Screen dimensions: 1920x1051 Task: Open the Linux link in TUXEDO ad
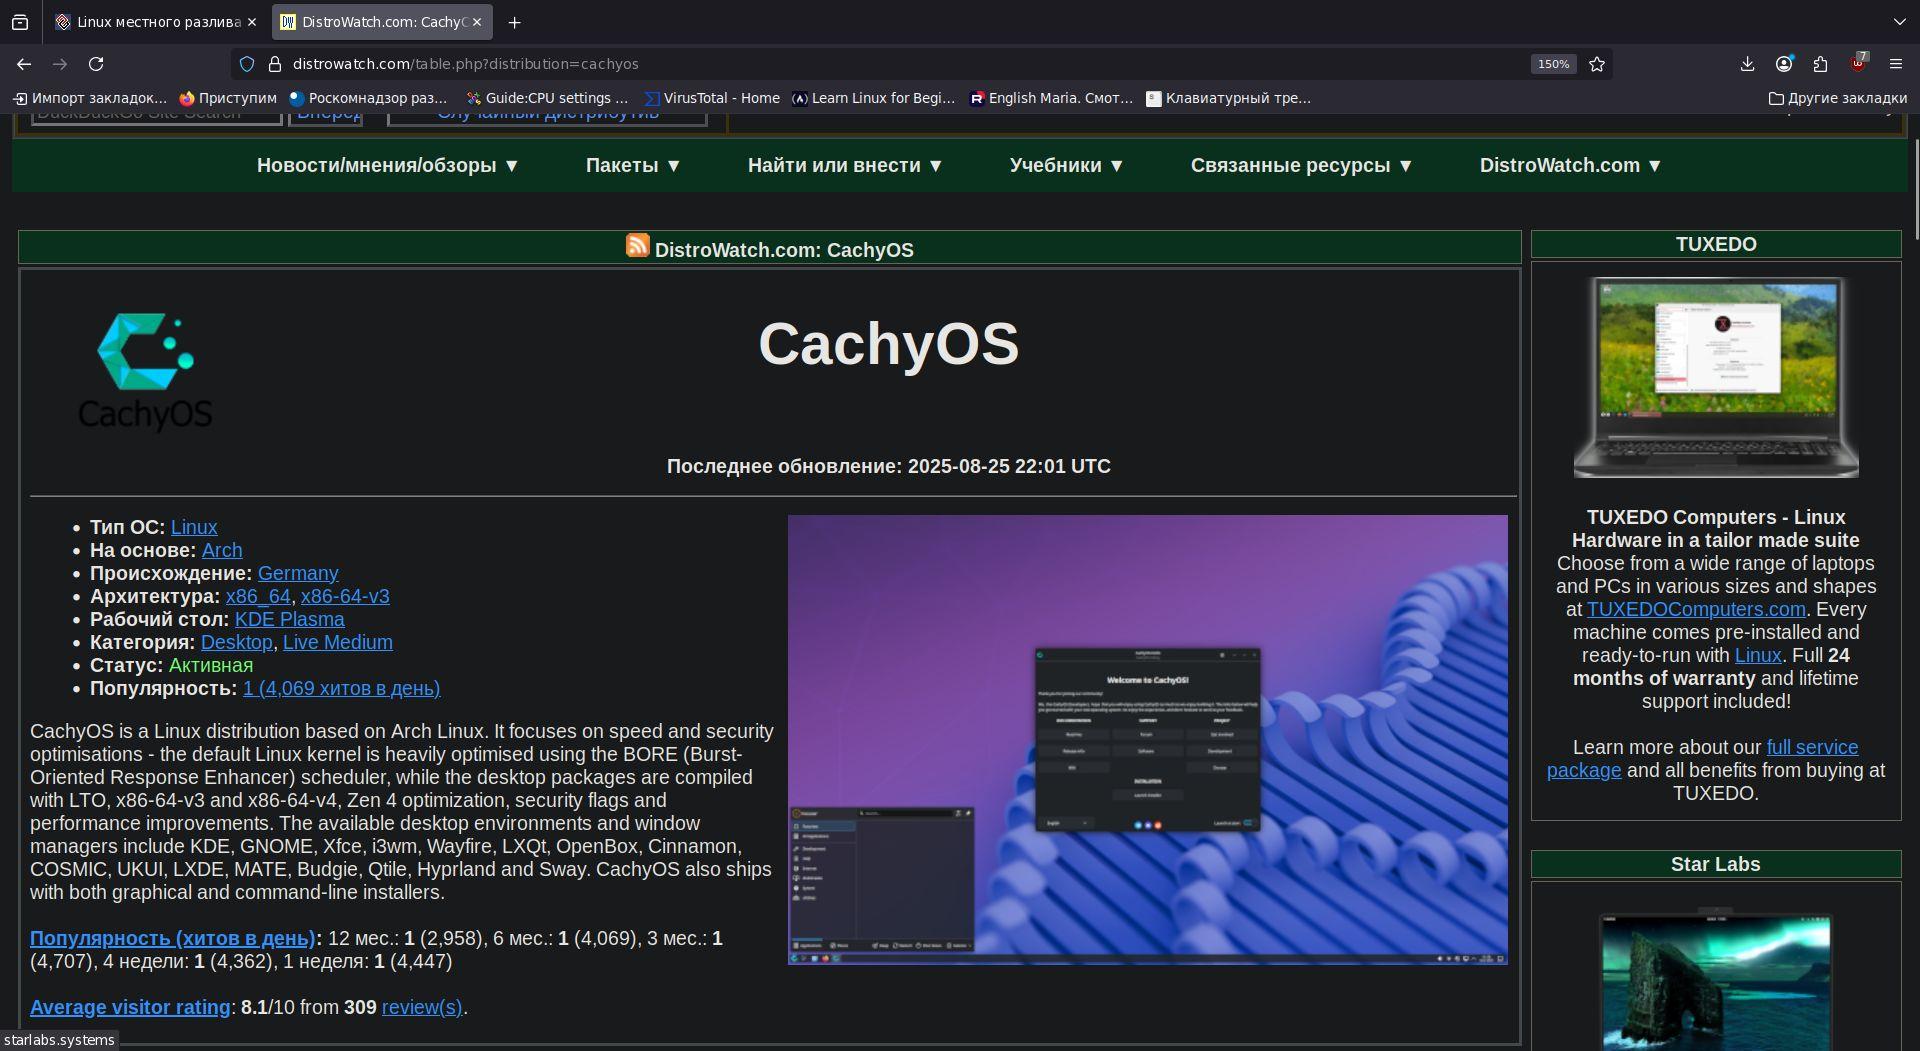1758,655
